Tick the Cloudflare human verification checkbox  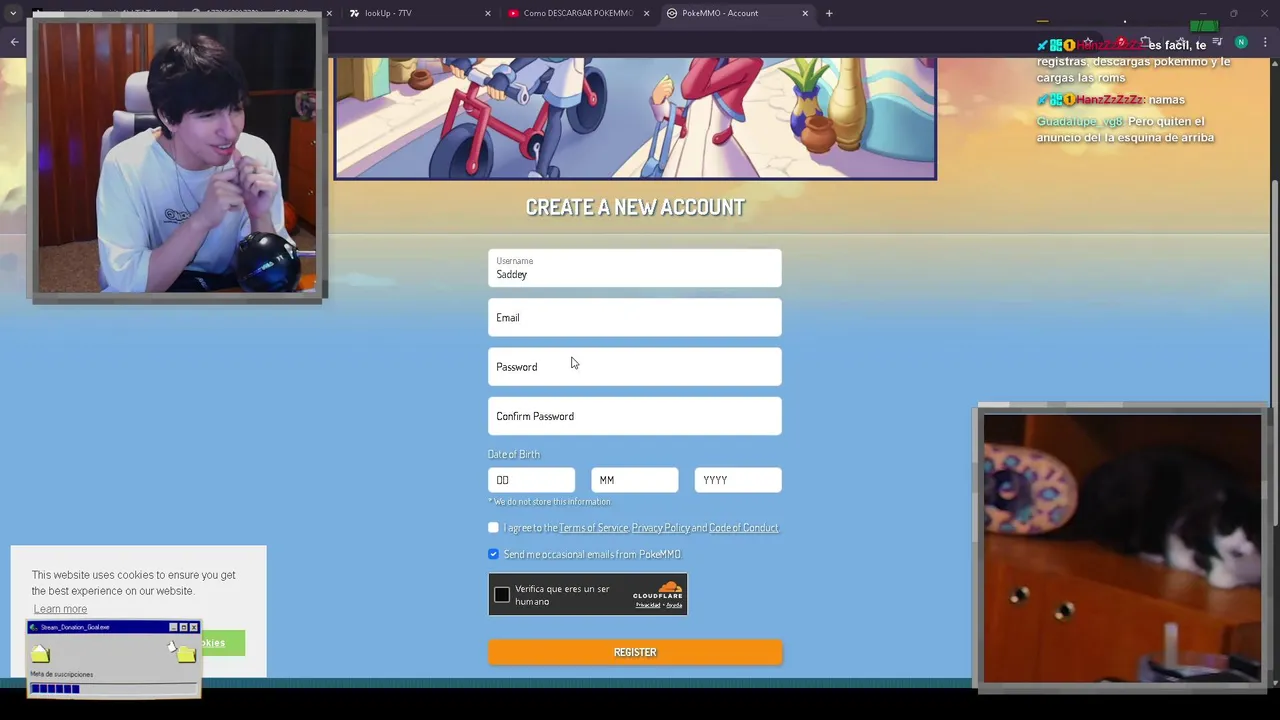coord(502,595)
